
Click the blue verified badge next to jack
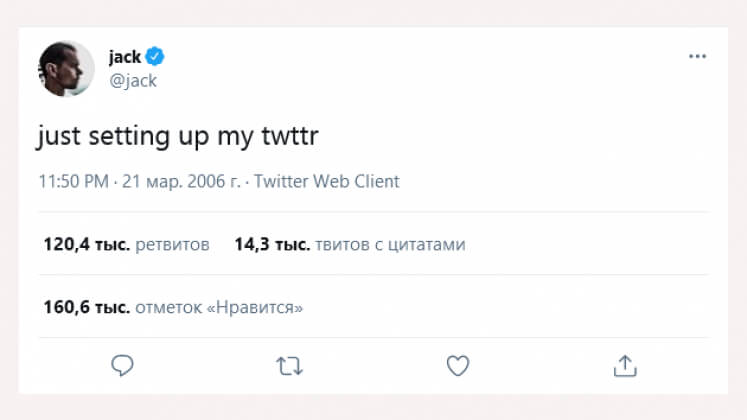[x=157, y=58]
